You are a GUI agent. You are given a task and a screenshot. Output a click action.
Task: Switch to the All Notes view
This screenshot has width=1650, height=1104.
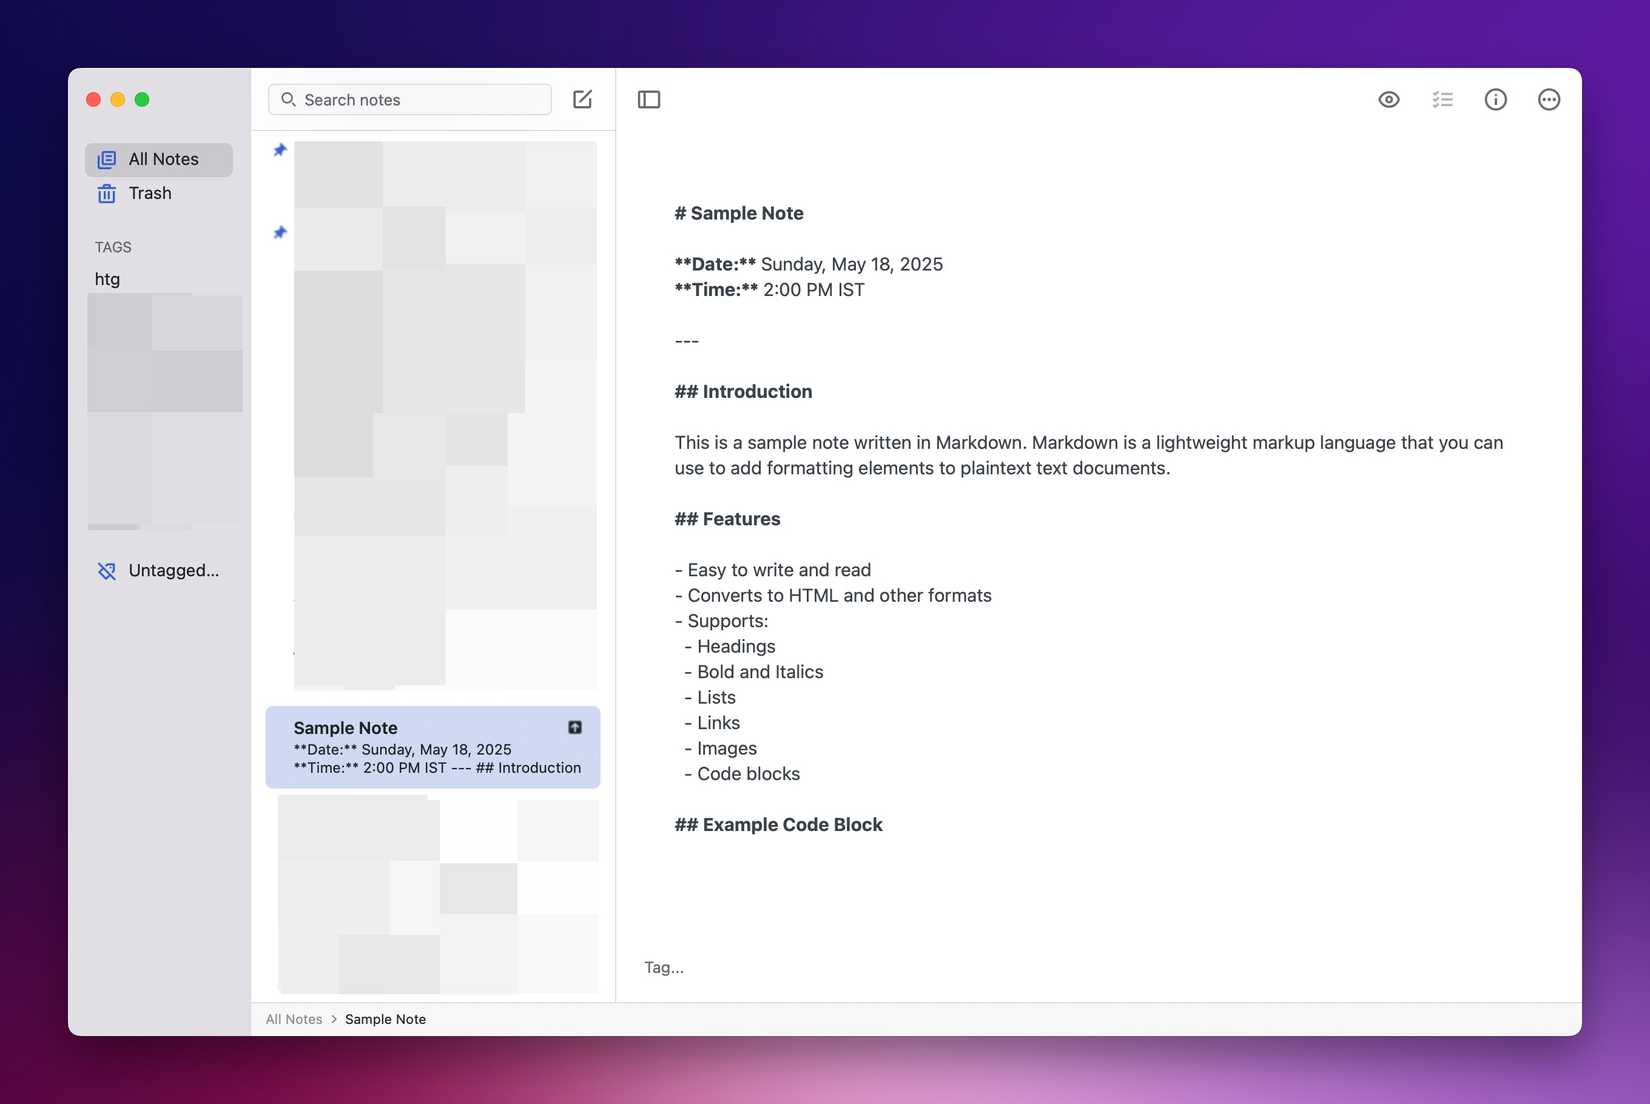[x=163, y=158]
